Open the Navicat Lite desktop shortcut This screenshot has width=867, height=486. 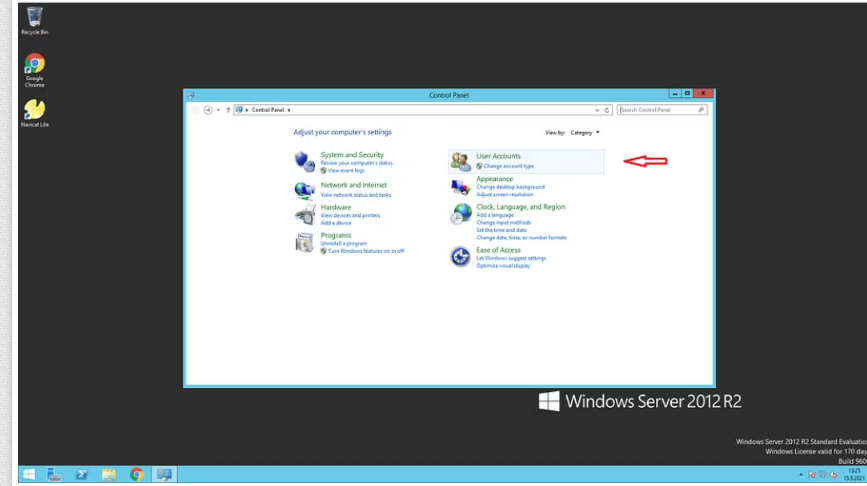pos(34,113)
